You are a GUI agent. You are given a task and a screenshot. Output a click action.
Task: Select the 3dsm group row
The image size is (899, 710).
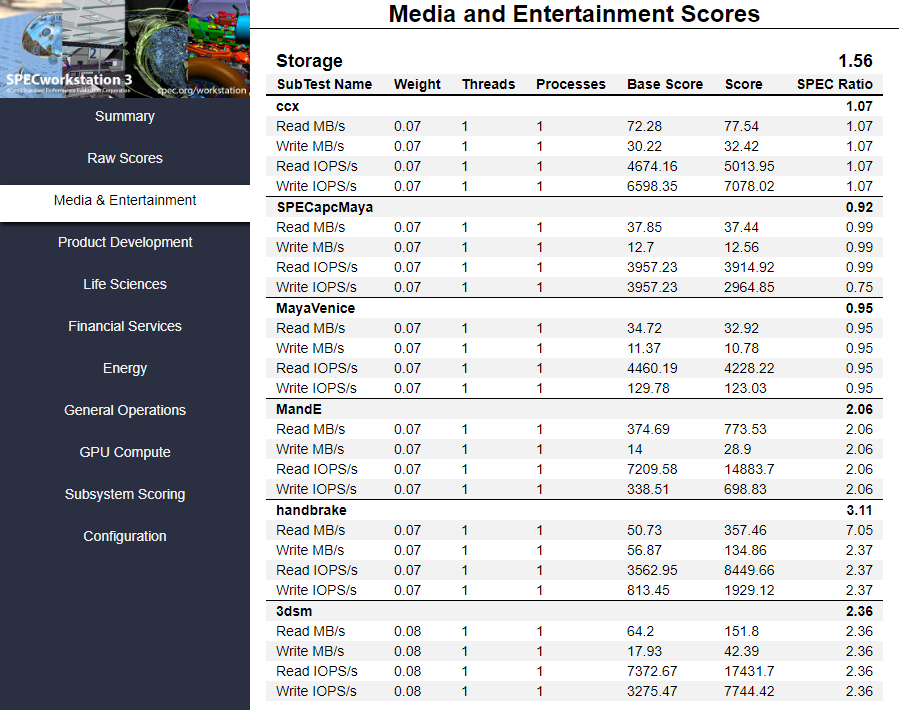[574, 611]
